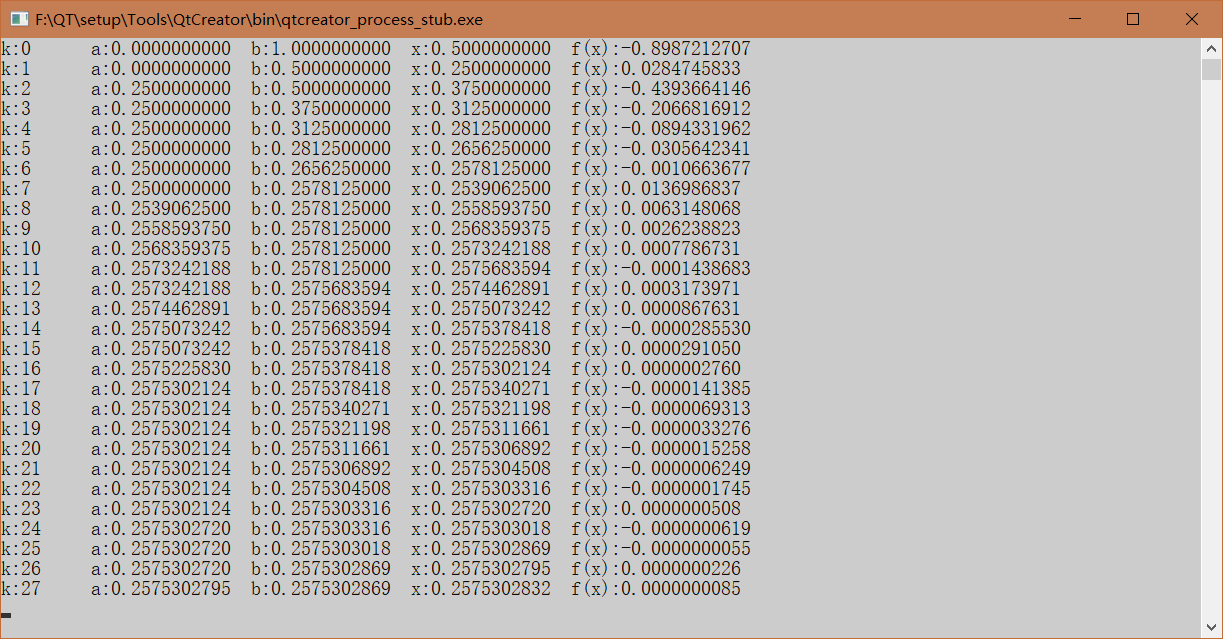Image resolution: width=1223 pixels, height=639 pixels.
Task: Click the value a:0.2574462891 in row k:13
Action: click(x=161, y=309)
